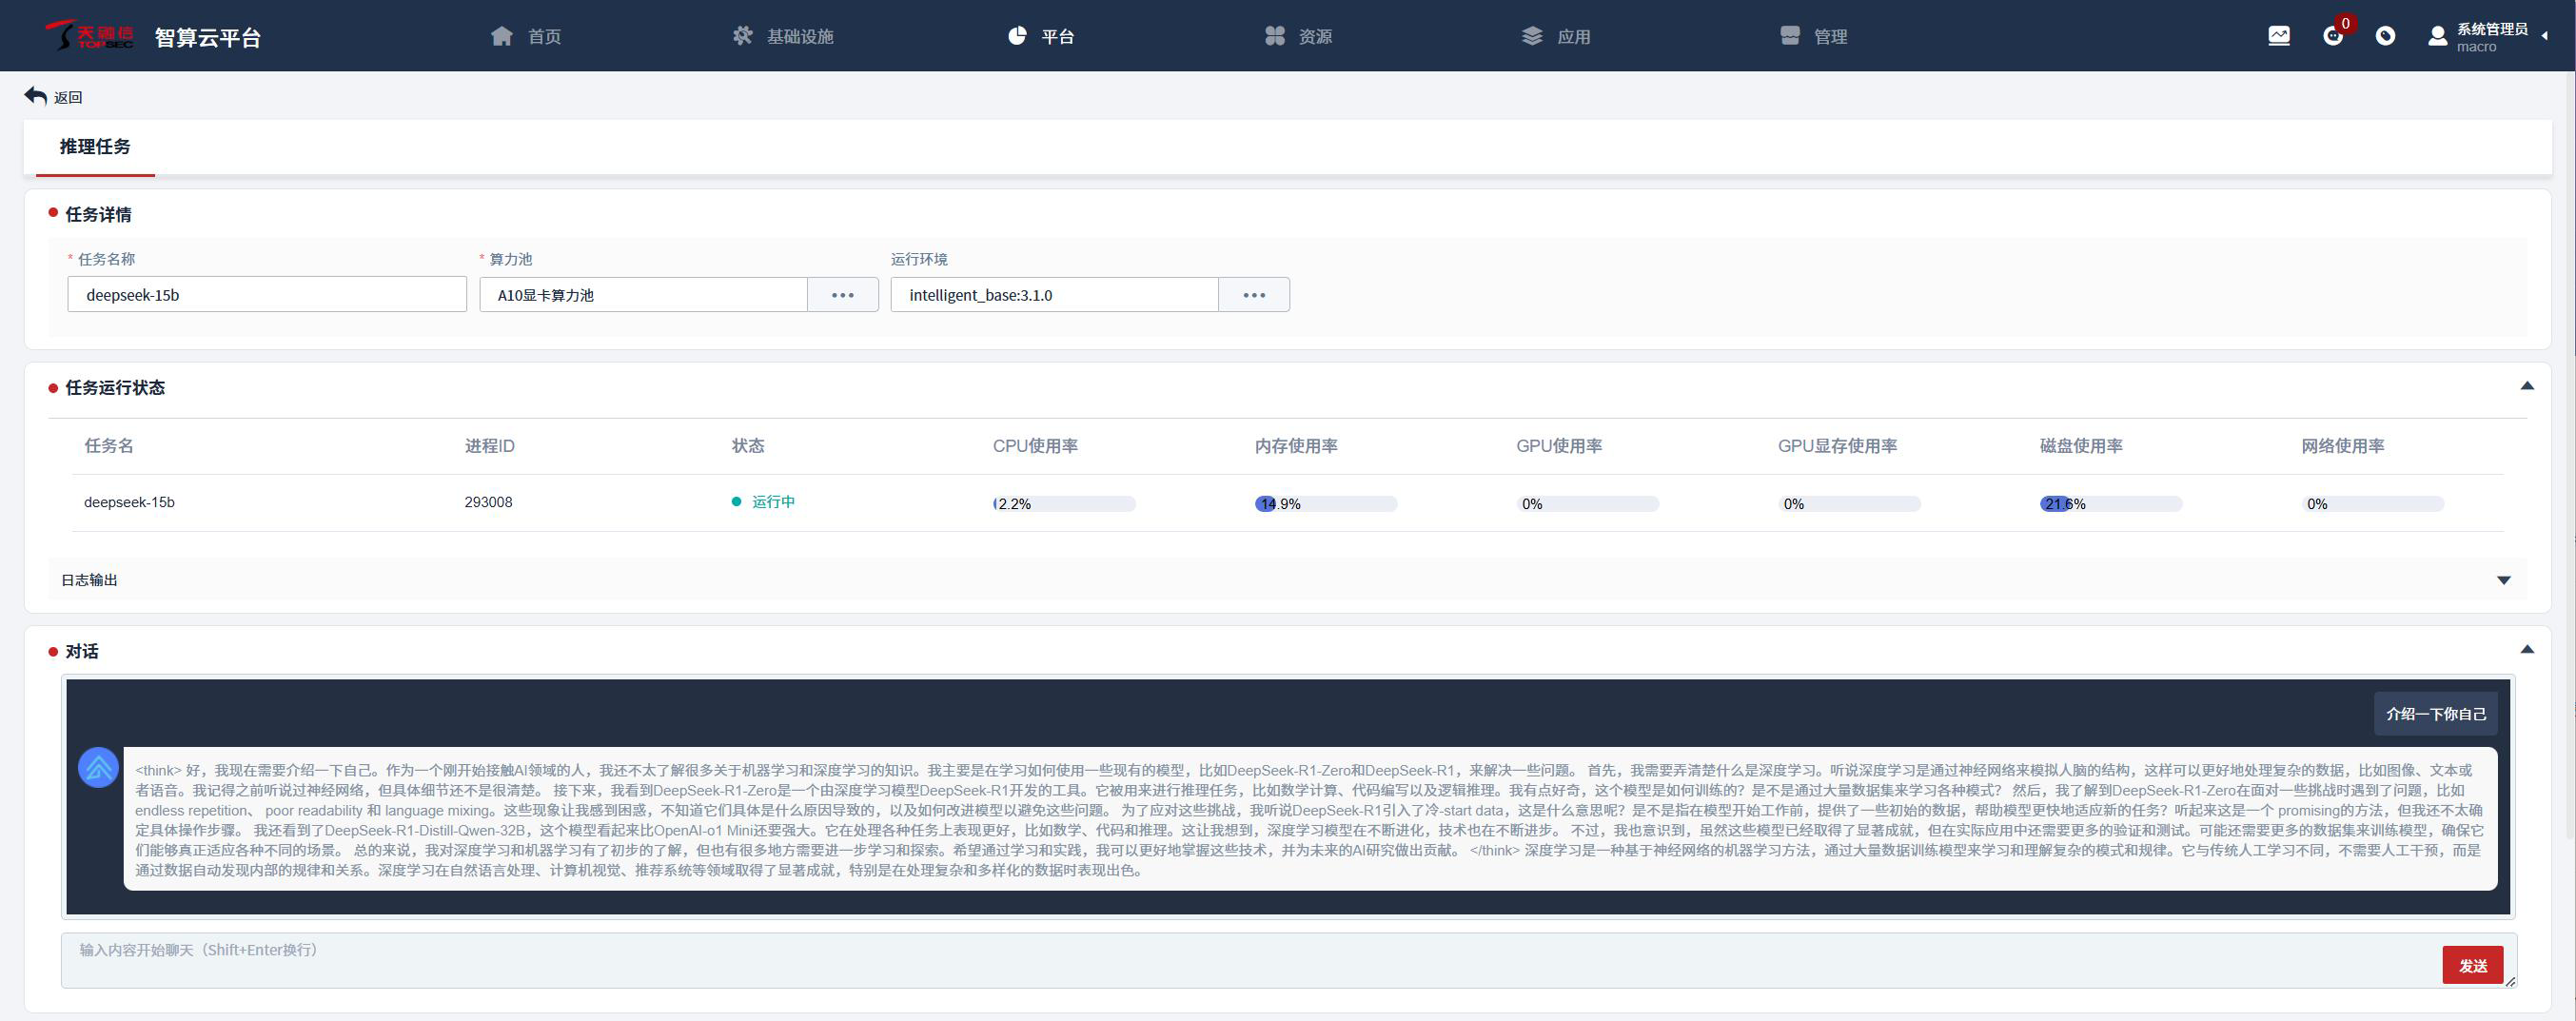This screenshot has width=2576, height=1021.
Task: Click the blue chat bot avatar
Action: pyautogui.click(x=98, y=768)
